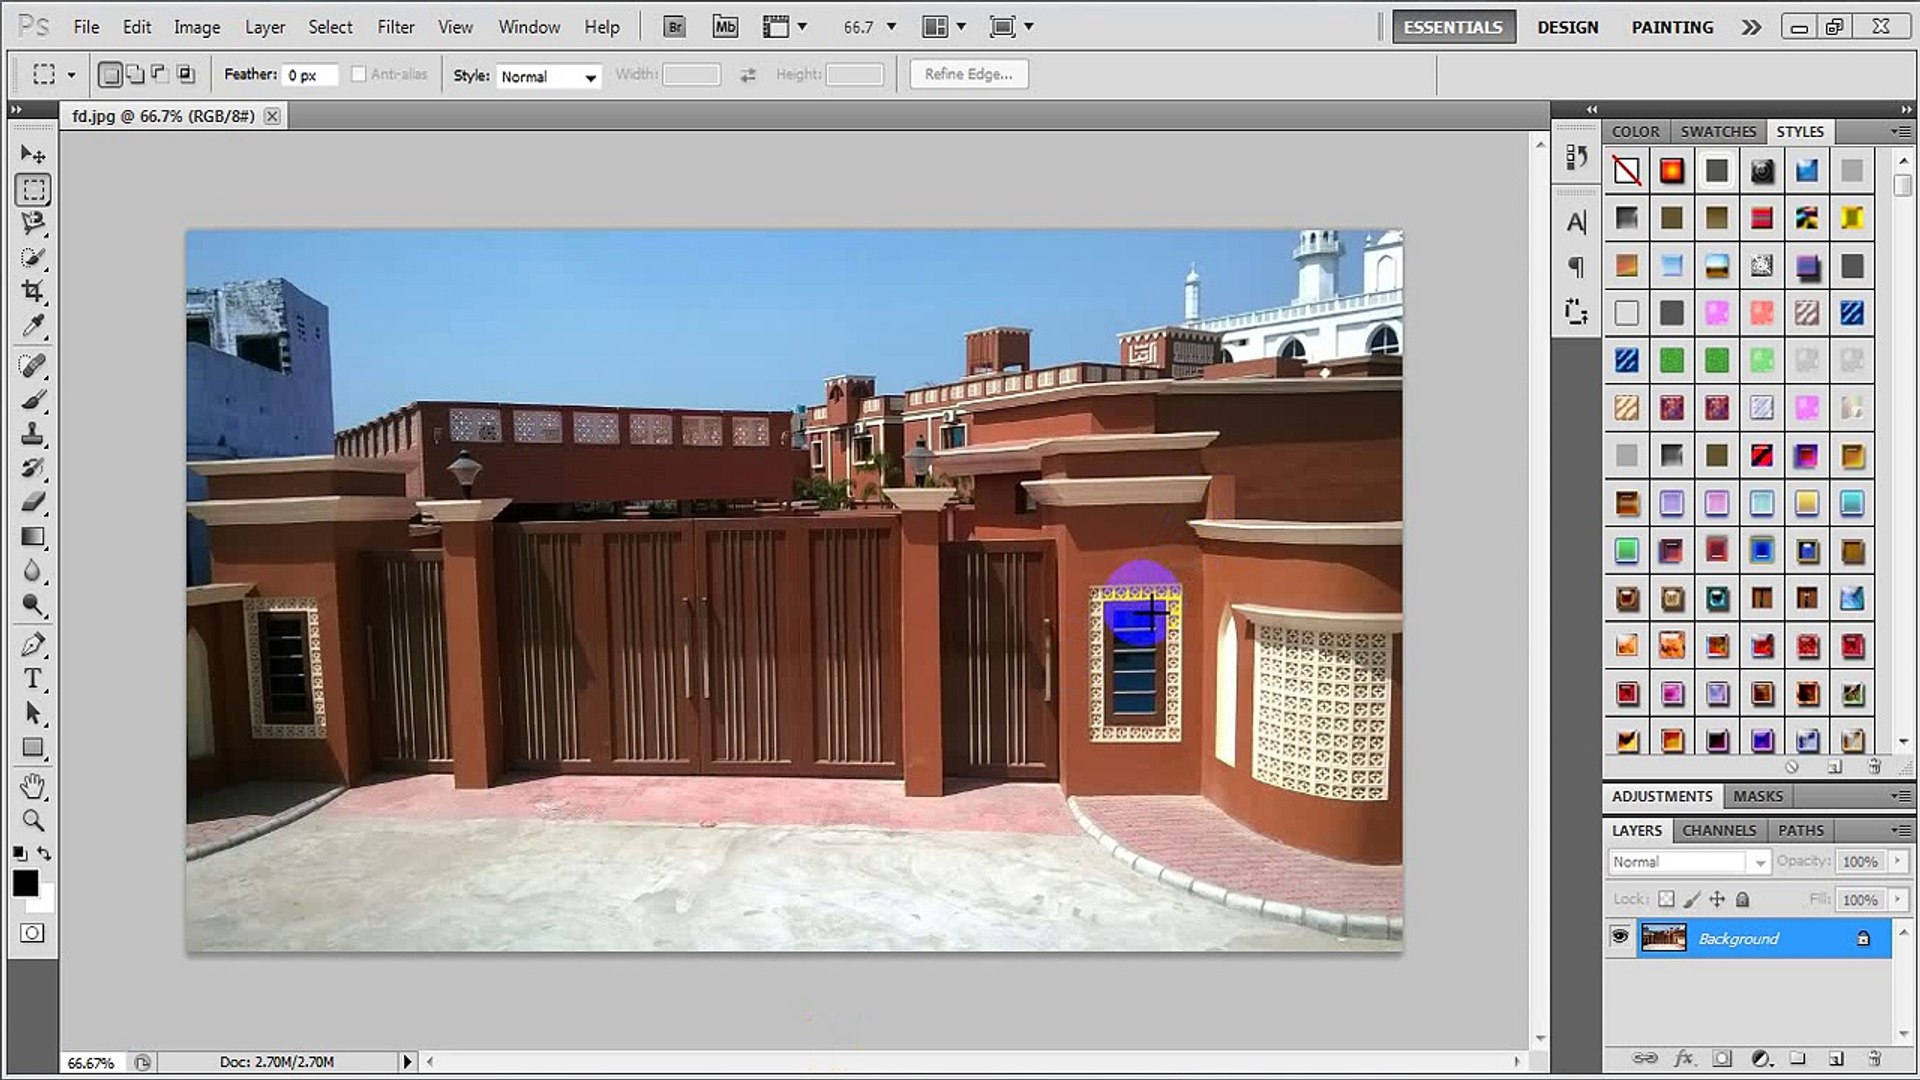Screen dimensions: 1920x1080
Task: Pick the Clone Stamp tool
Action: point(33,434)
